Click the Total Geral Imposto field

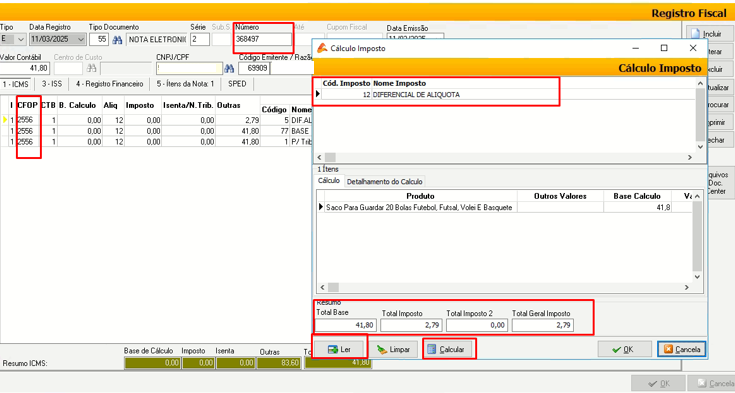pyautogui.click(x=542, y=325)
